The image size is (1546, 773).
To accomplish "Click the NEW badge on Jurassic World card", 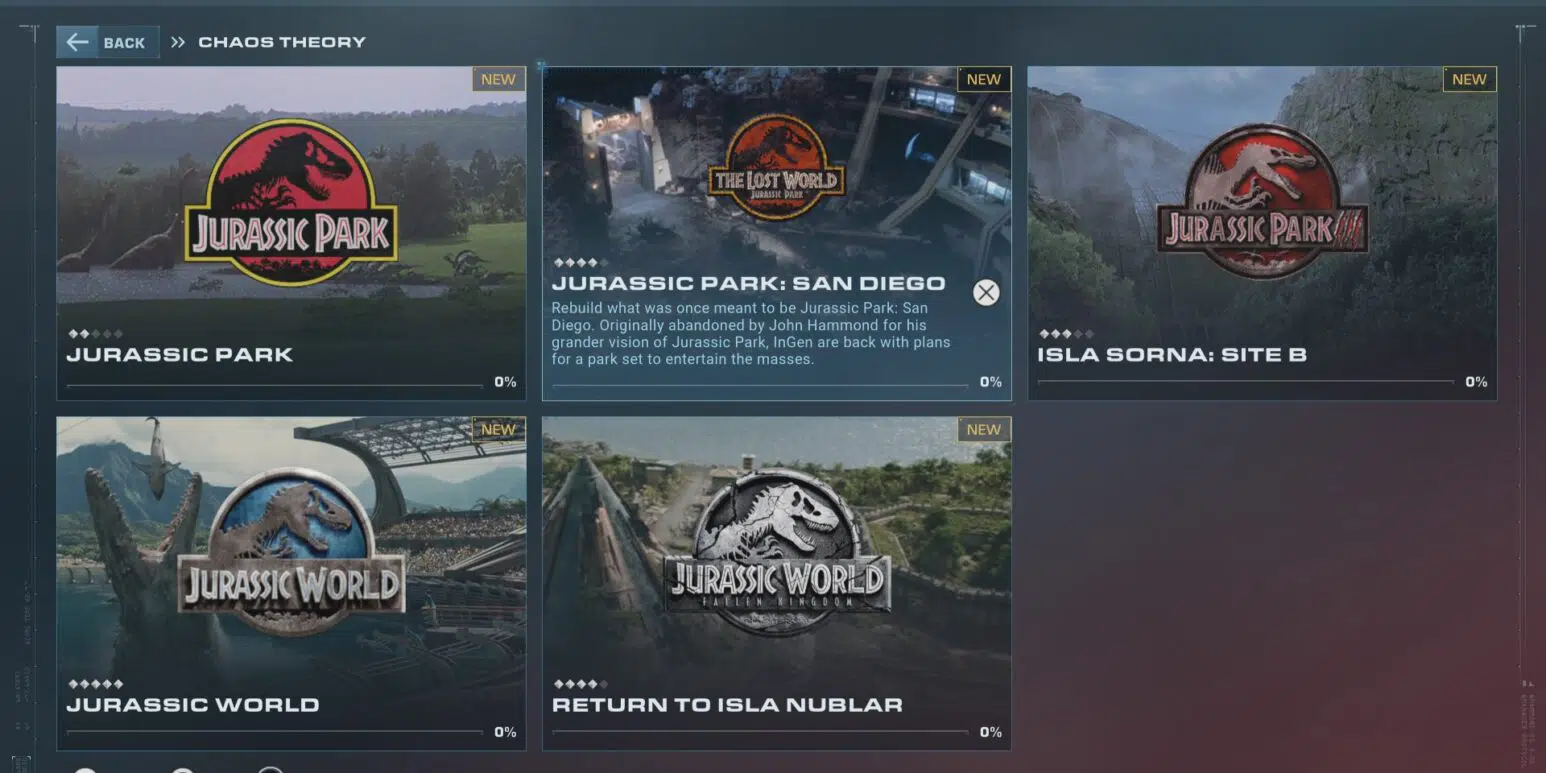I will click(x=498, y=429).
